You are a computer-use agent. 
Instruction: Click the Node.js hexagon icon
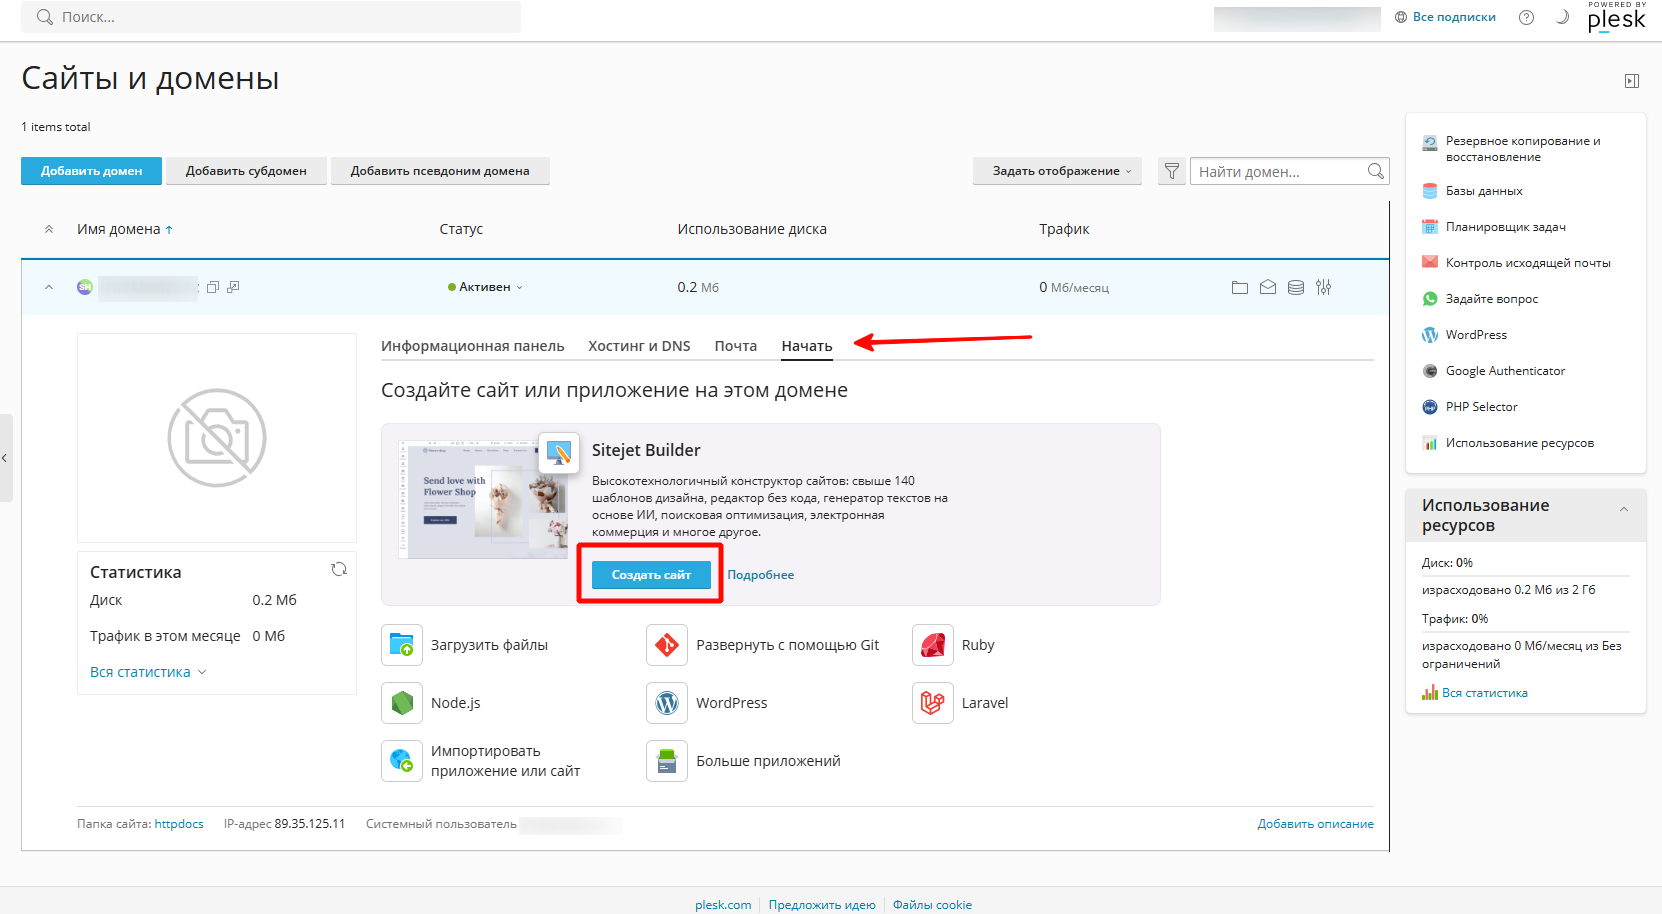402,703
